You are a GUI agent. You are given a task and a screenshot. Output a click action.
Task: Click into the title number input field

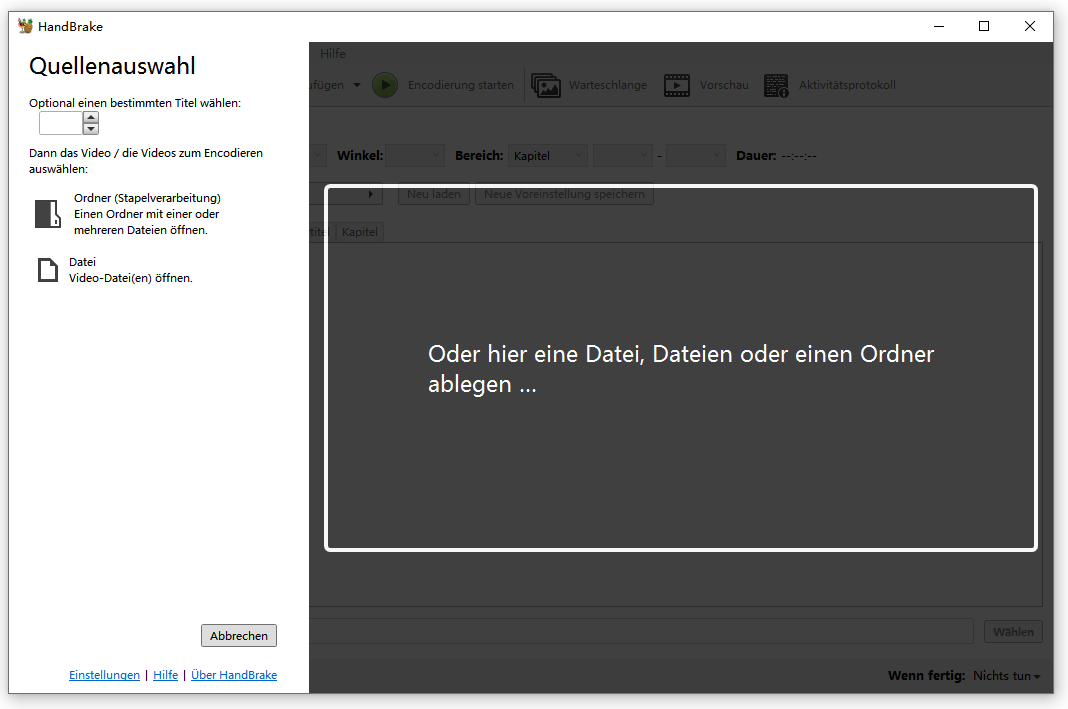tap(60, 123)
